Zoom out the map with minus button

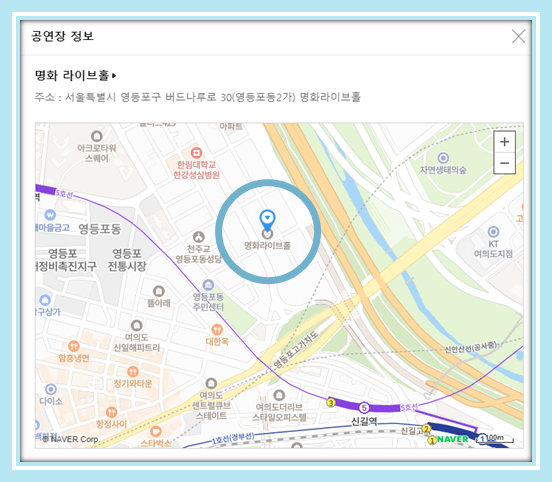click(504, 163)
